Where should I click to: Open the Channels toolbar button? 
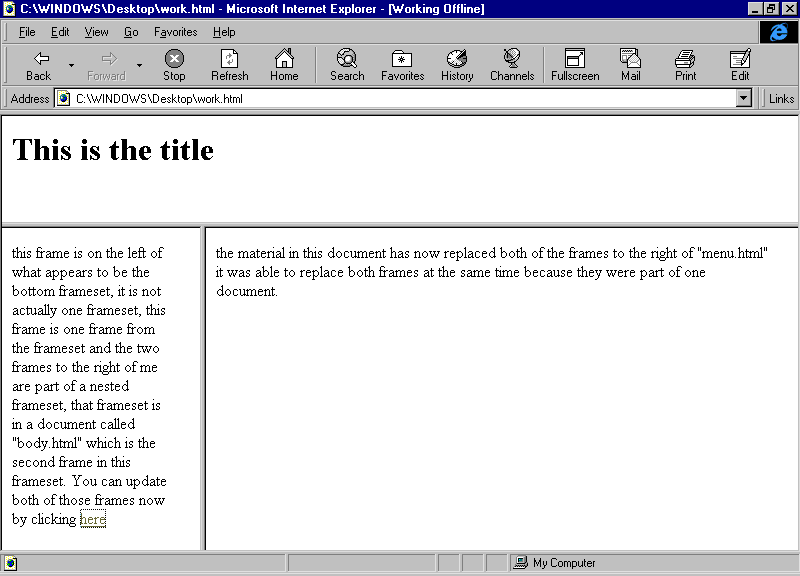click(511, 65)
